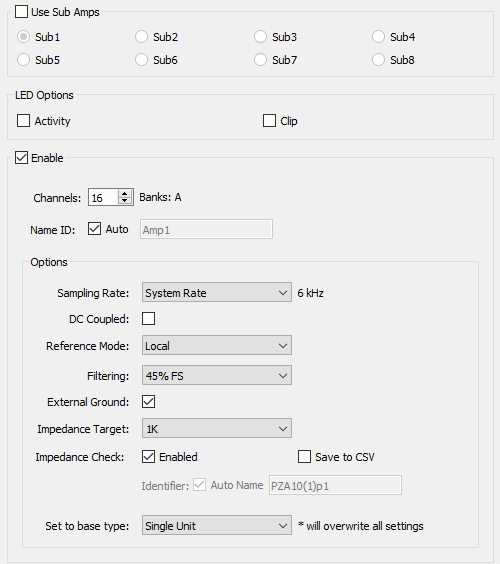Open Set to base type dropdown

[x=217, y=526]
